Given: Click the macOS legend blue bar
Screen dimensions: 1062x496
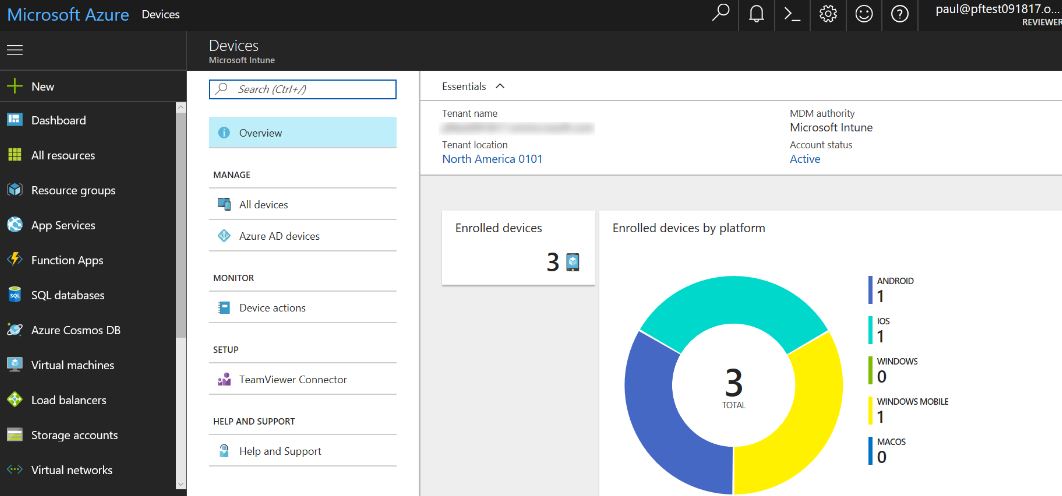Looking at the screenshot, I should click(871, 451).
